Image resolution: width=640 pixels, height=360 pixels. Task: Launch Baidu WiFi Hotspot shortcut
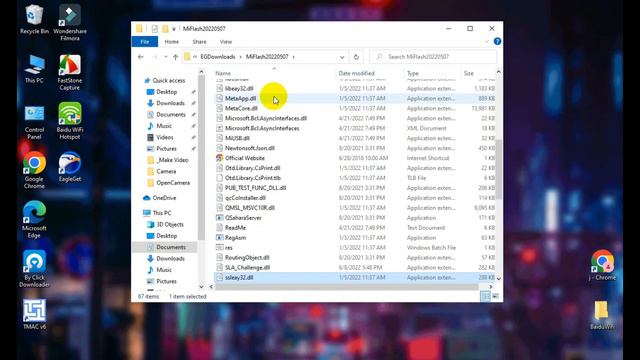[x=70, y=121]
